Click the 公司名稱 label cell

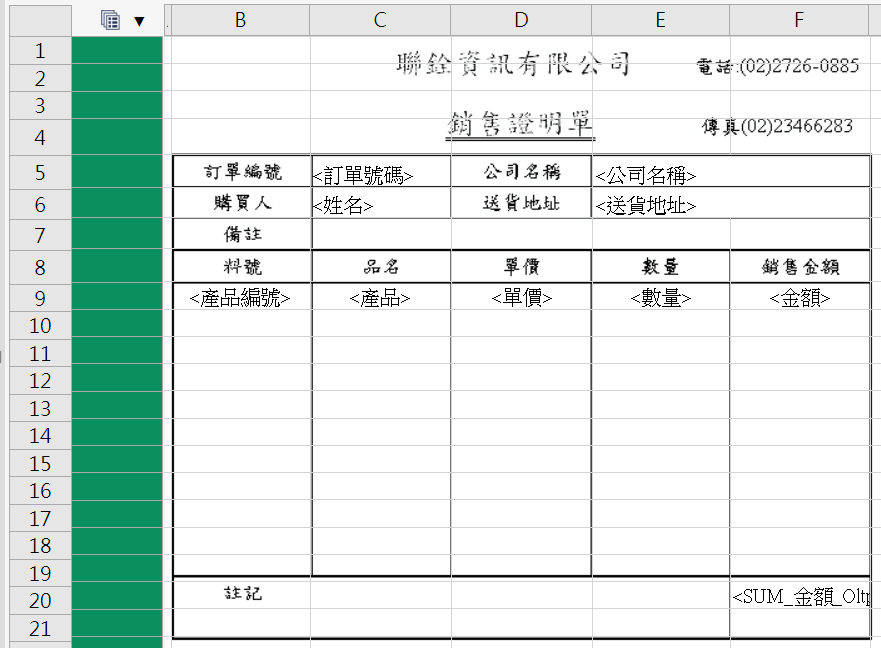tap(521, 171)
